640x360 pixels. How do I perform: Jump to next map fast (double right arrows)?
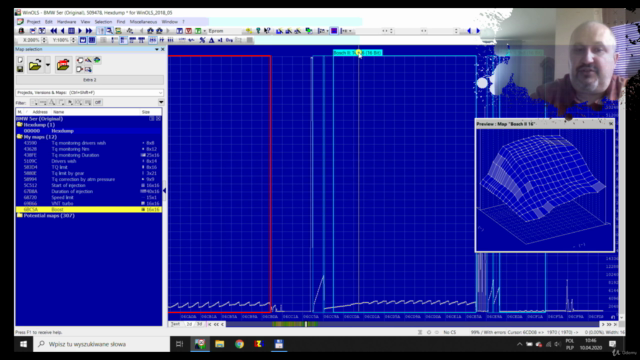89,31
